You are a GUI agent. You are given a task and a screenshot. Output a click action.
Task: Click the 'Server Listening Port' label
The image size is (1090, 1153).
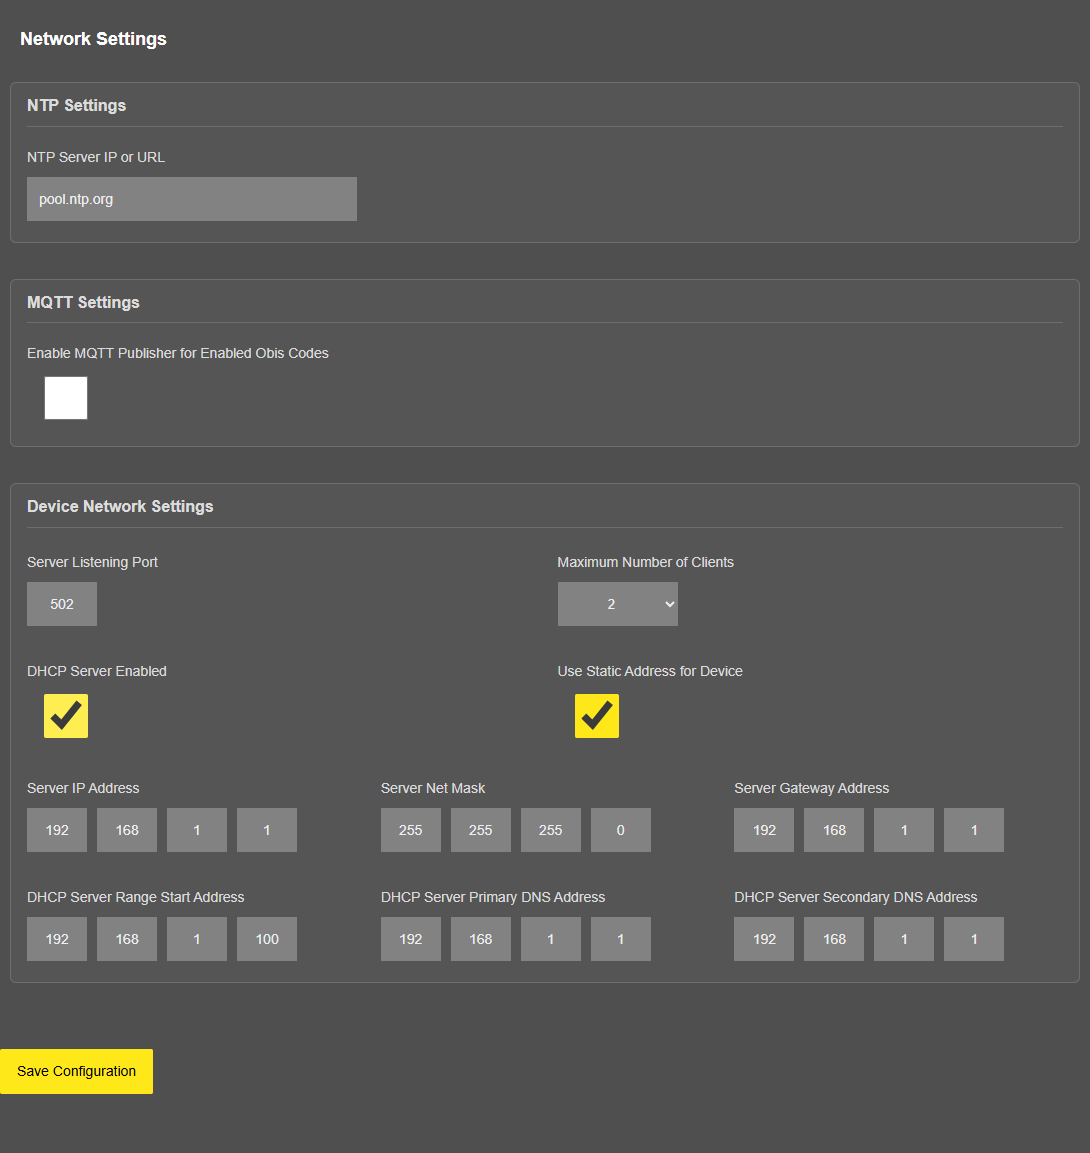point(93,562)
